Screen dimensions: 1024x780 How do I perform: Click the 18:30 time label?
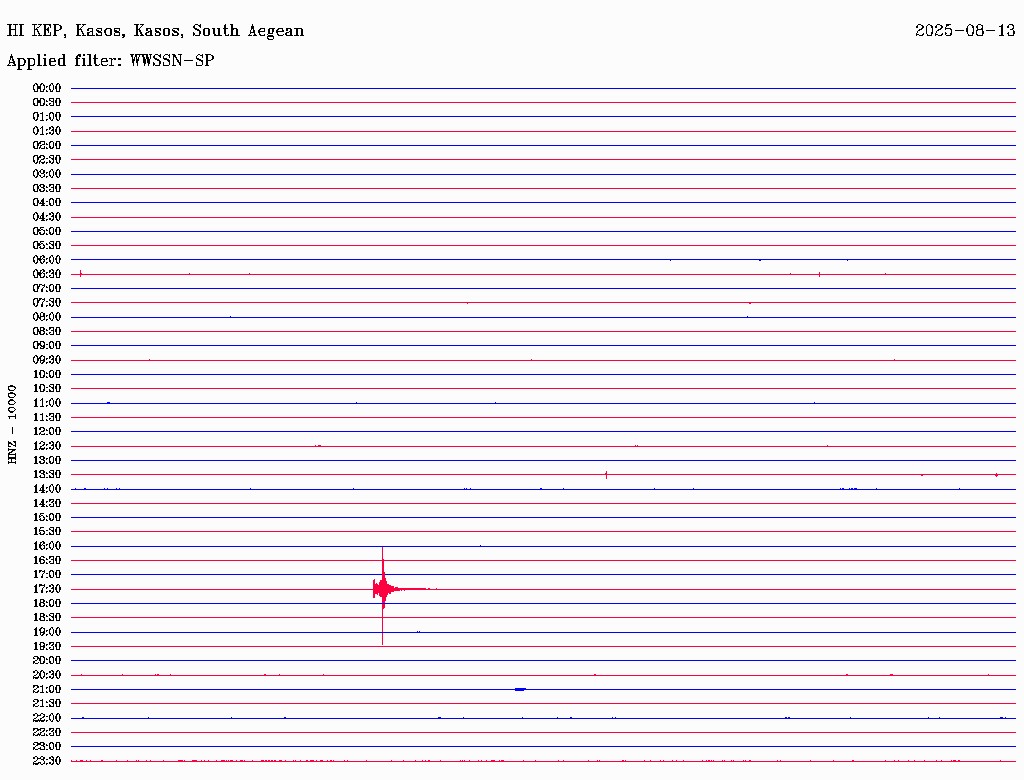(46, 617)
